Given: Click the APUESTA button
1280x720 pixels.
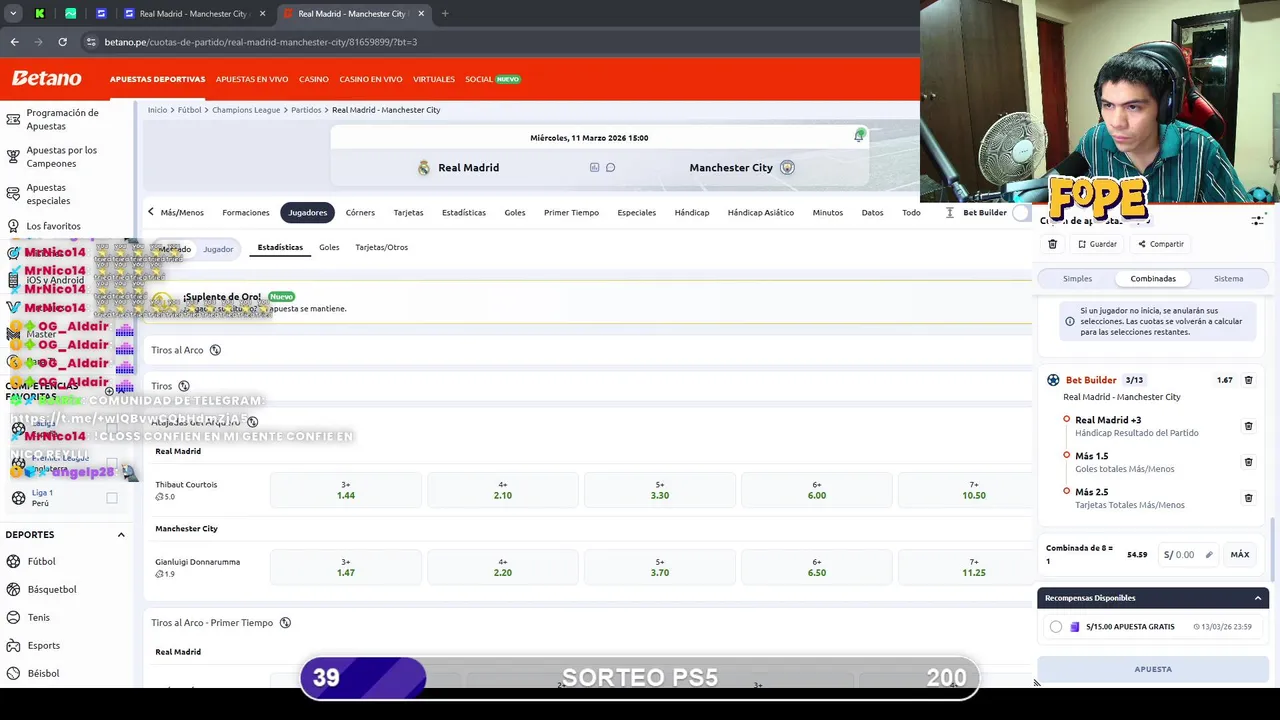Looking at the screenshot, I should (x=1153, y=669).
